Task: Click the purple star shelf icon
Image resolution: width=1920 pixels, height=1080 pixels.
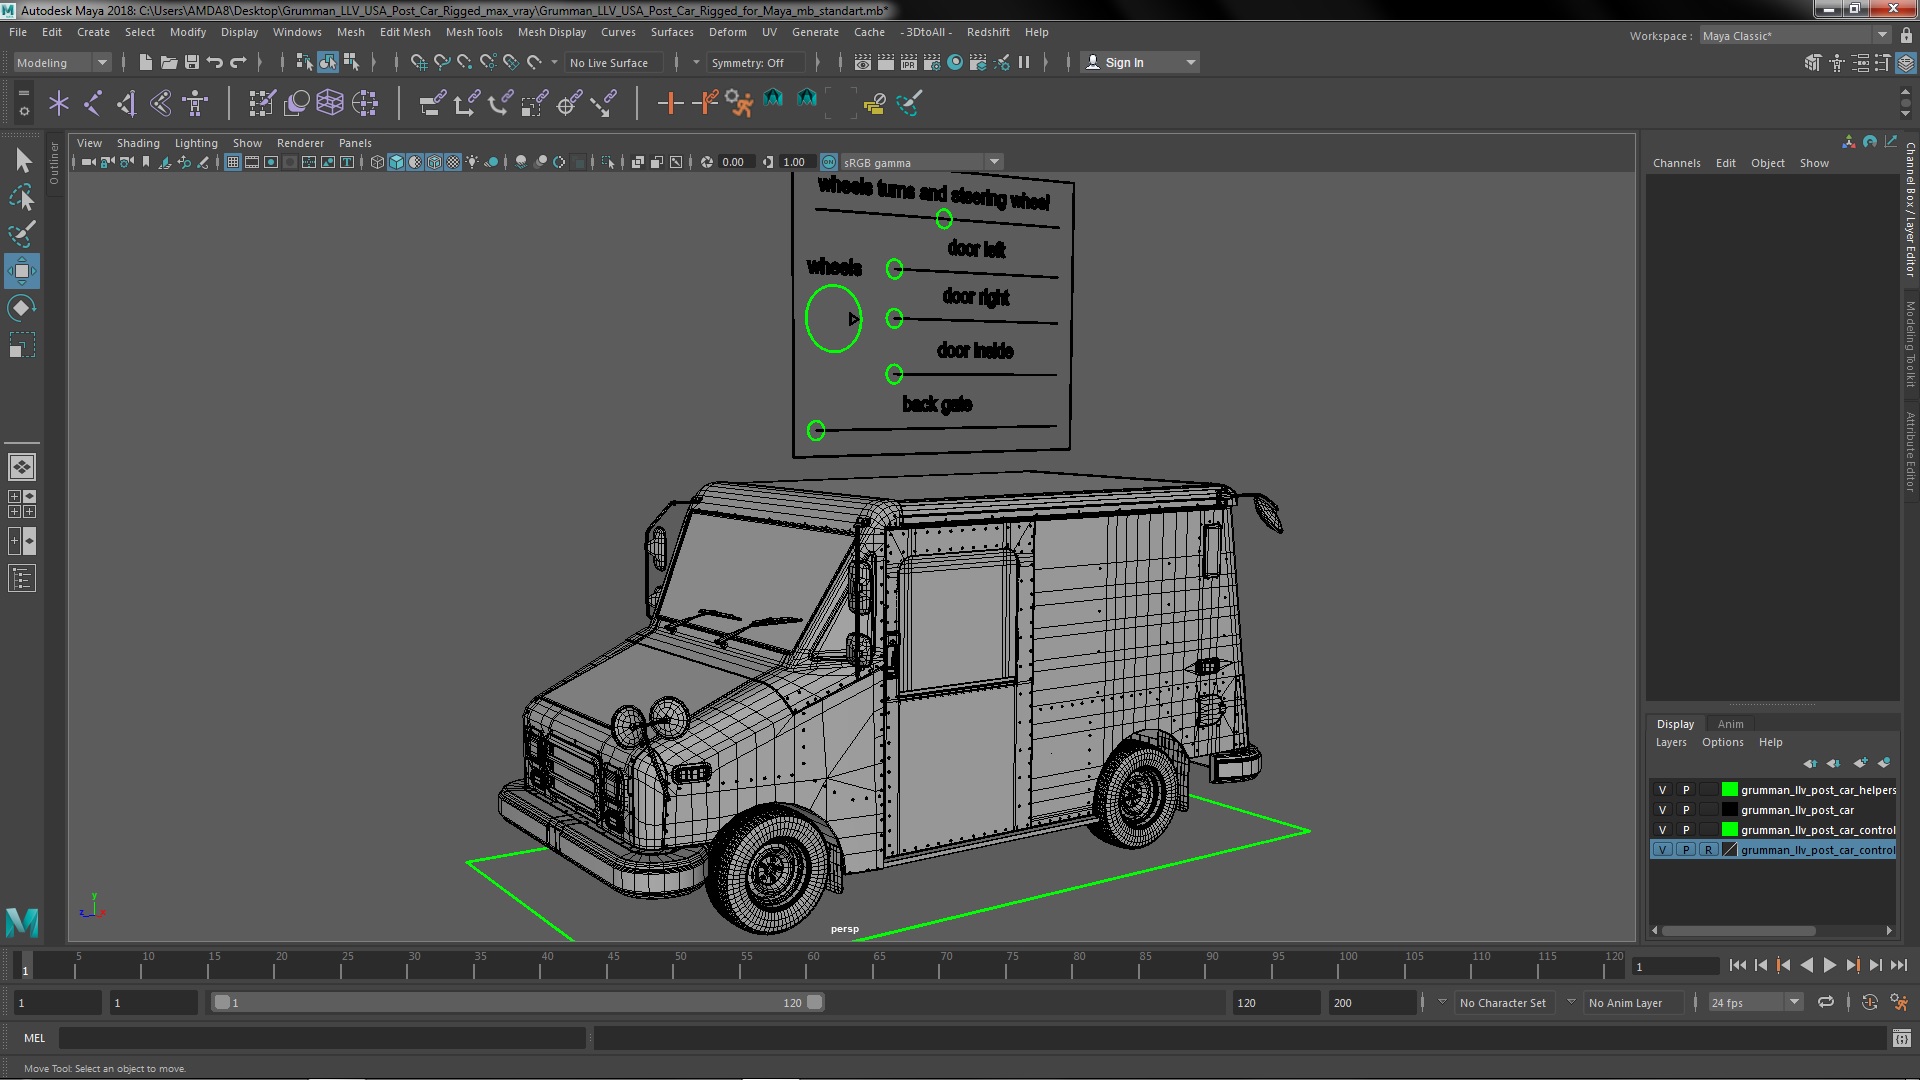Action: coord(59,103)
